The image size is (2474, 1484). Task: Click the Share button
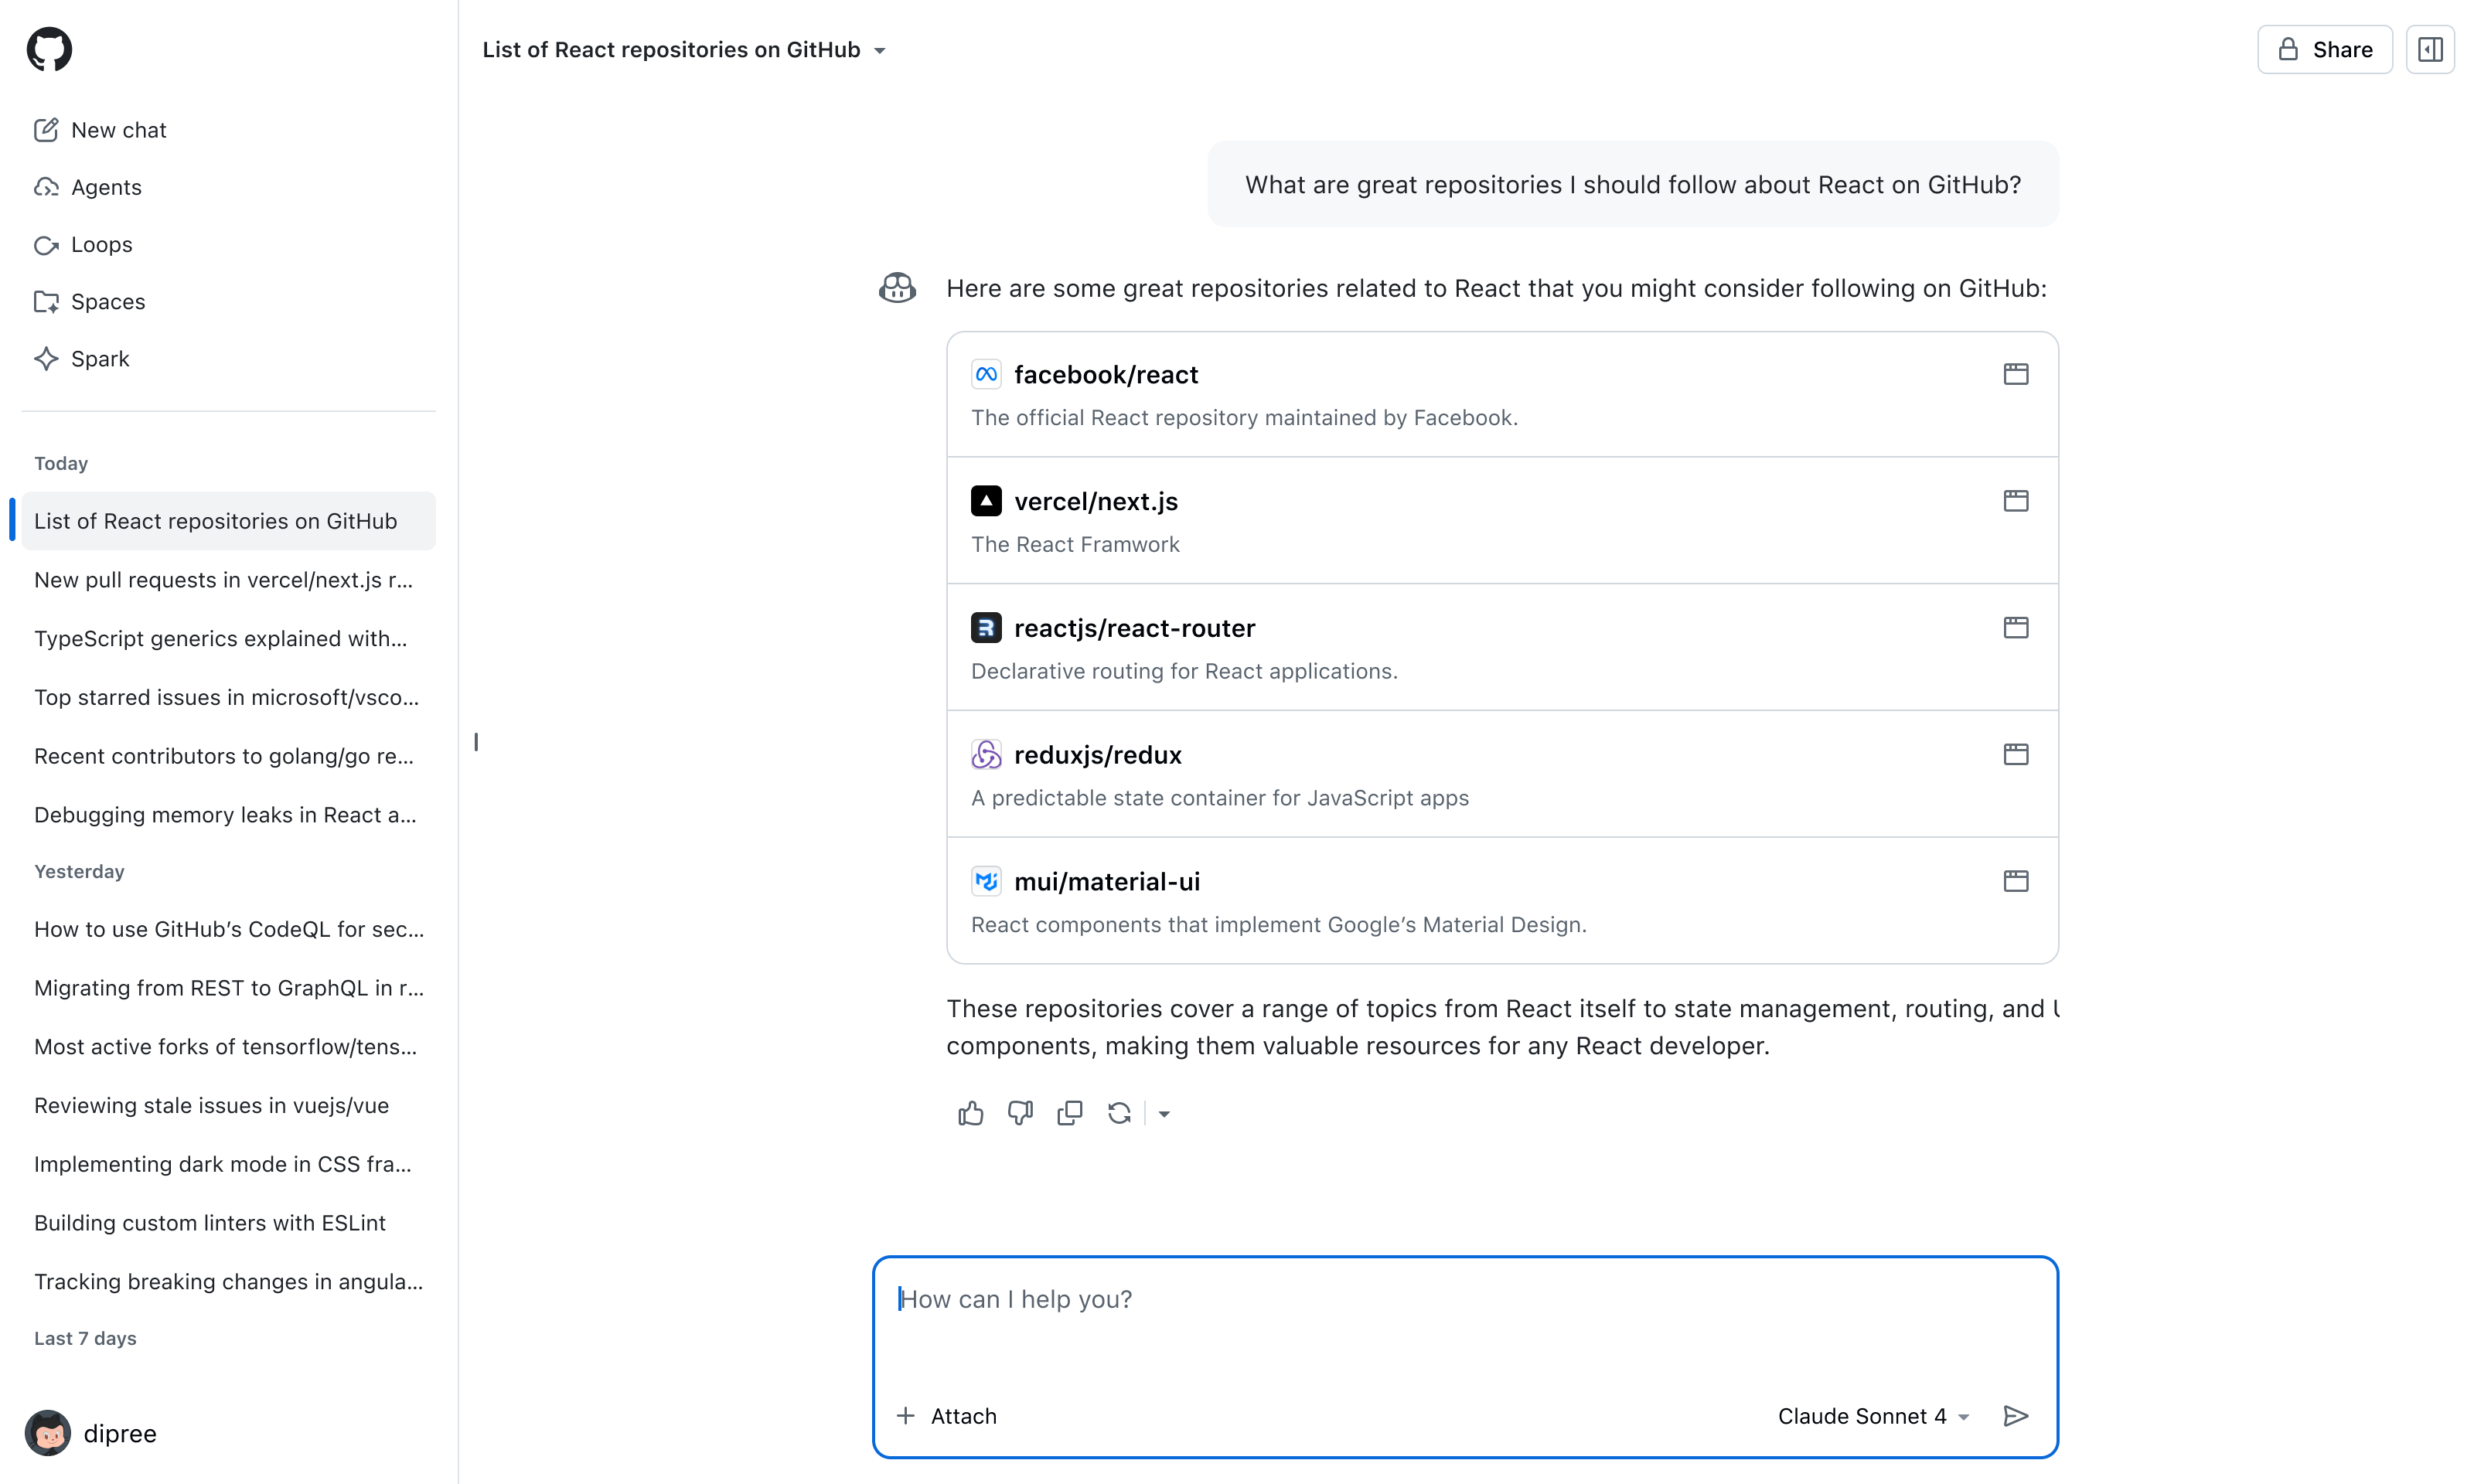pyautogui.click(x=2324, y=49)
